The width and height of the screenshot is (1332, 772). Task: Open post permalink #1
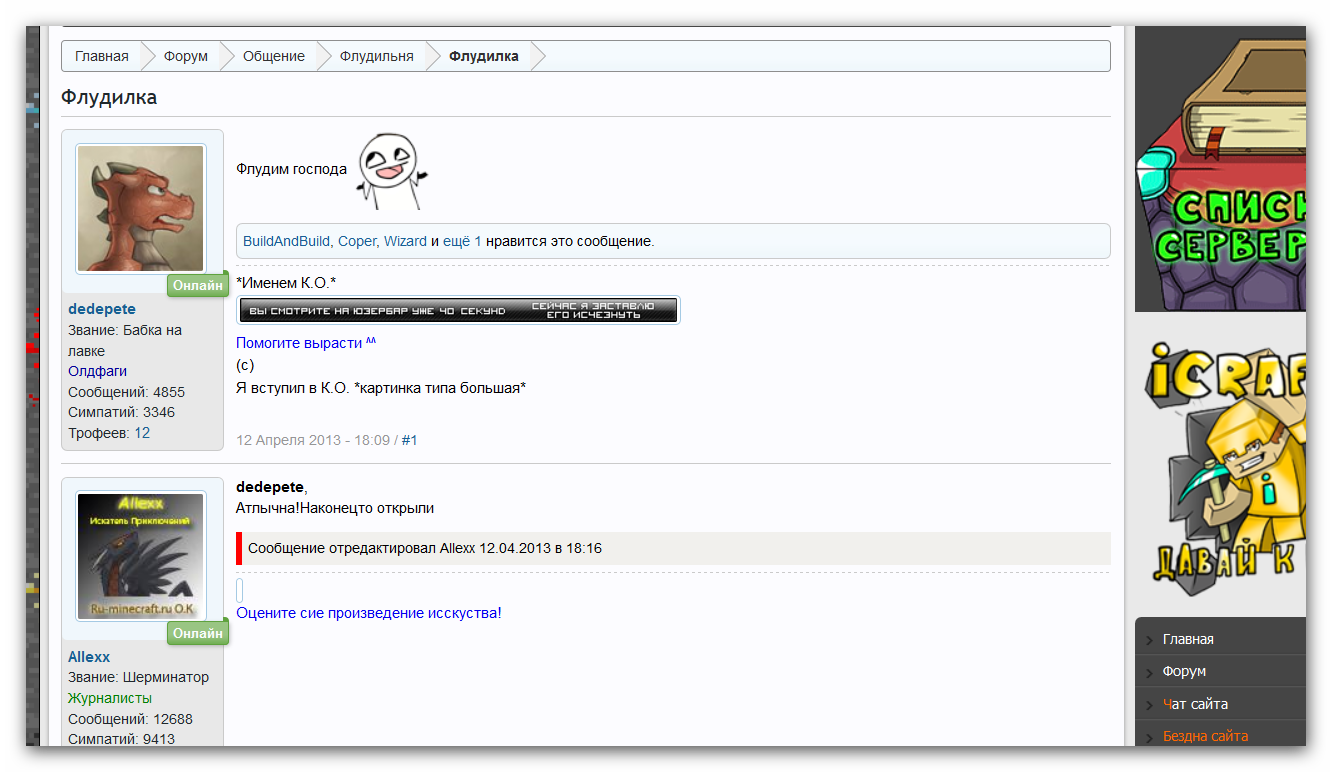pyautogui.click(x=409, y=440)
